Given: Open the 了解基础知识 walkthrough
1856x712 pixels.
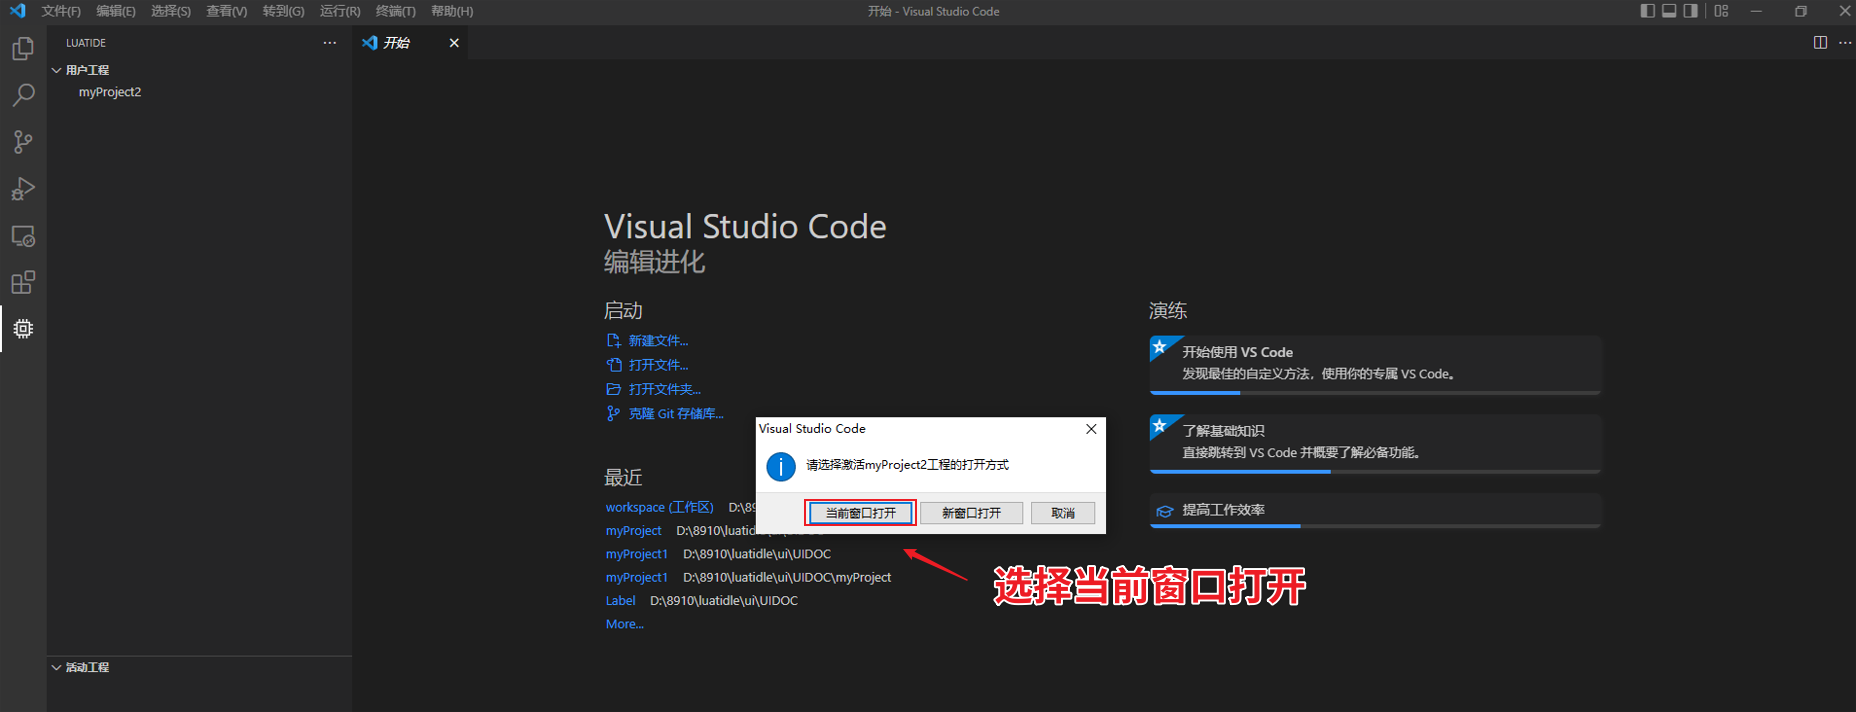Looking at the screenshot, I should [x=1375, y=442].
